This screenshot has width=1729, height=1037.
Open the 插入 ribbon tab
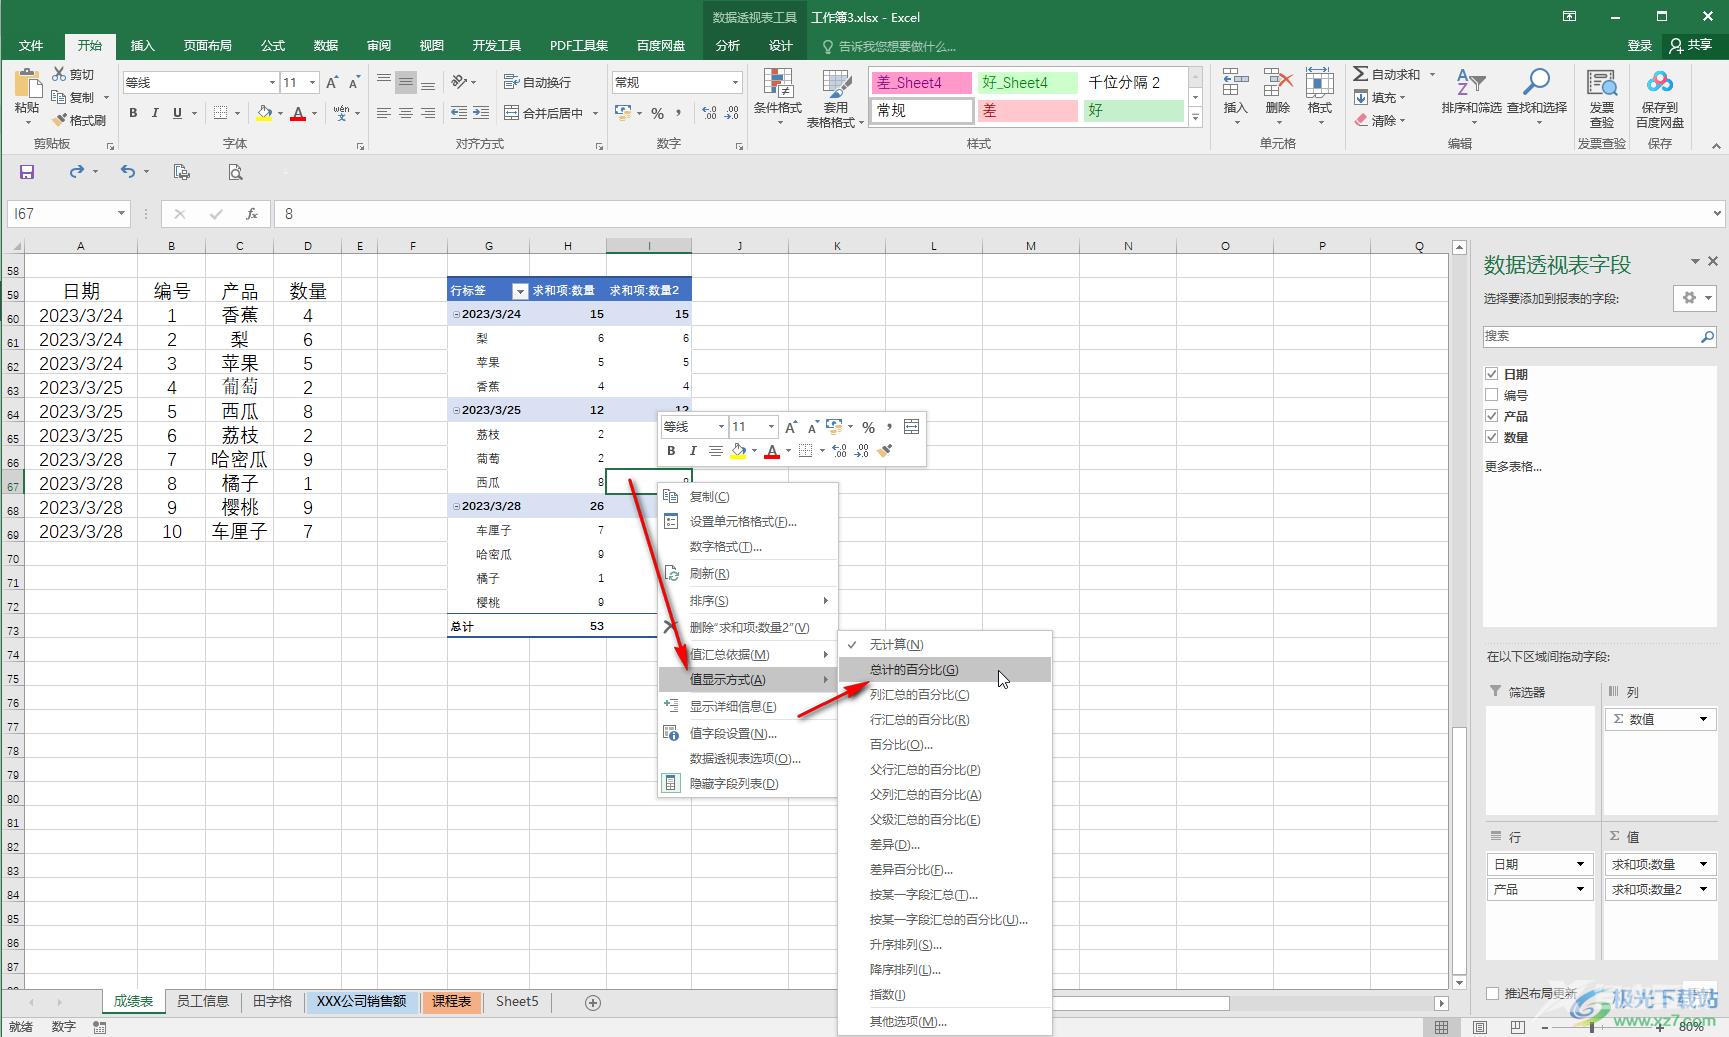pos(143,46)
